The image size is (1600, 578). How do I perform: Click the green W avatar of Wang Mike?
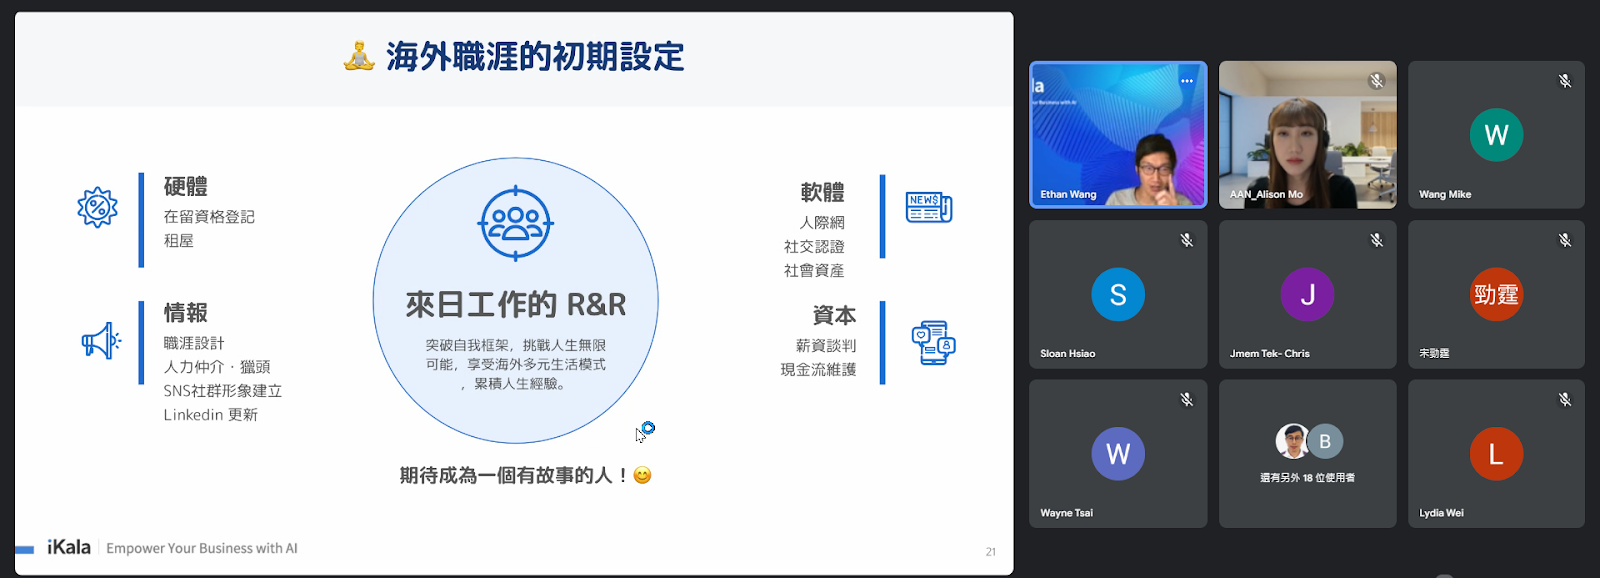(1496, 135)
